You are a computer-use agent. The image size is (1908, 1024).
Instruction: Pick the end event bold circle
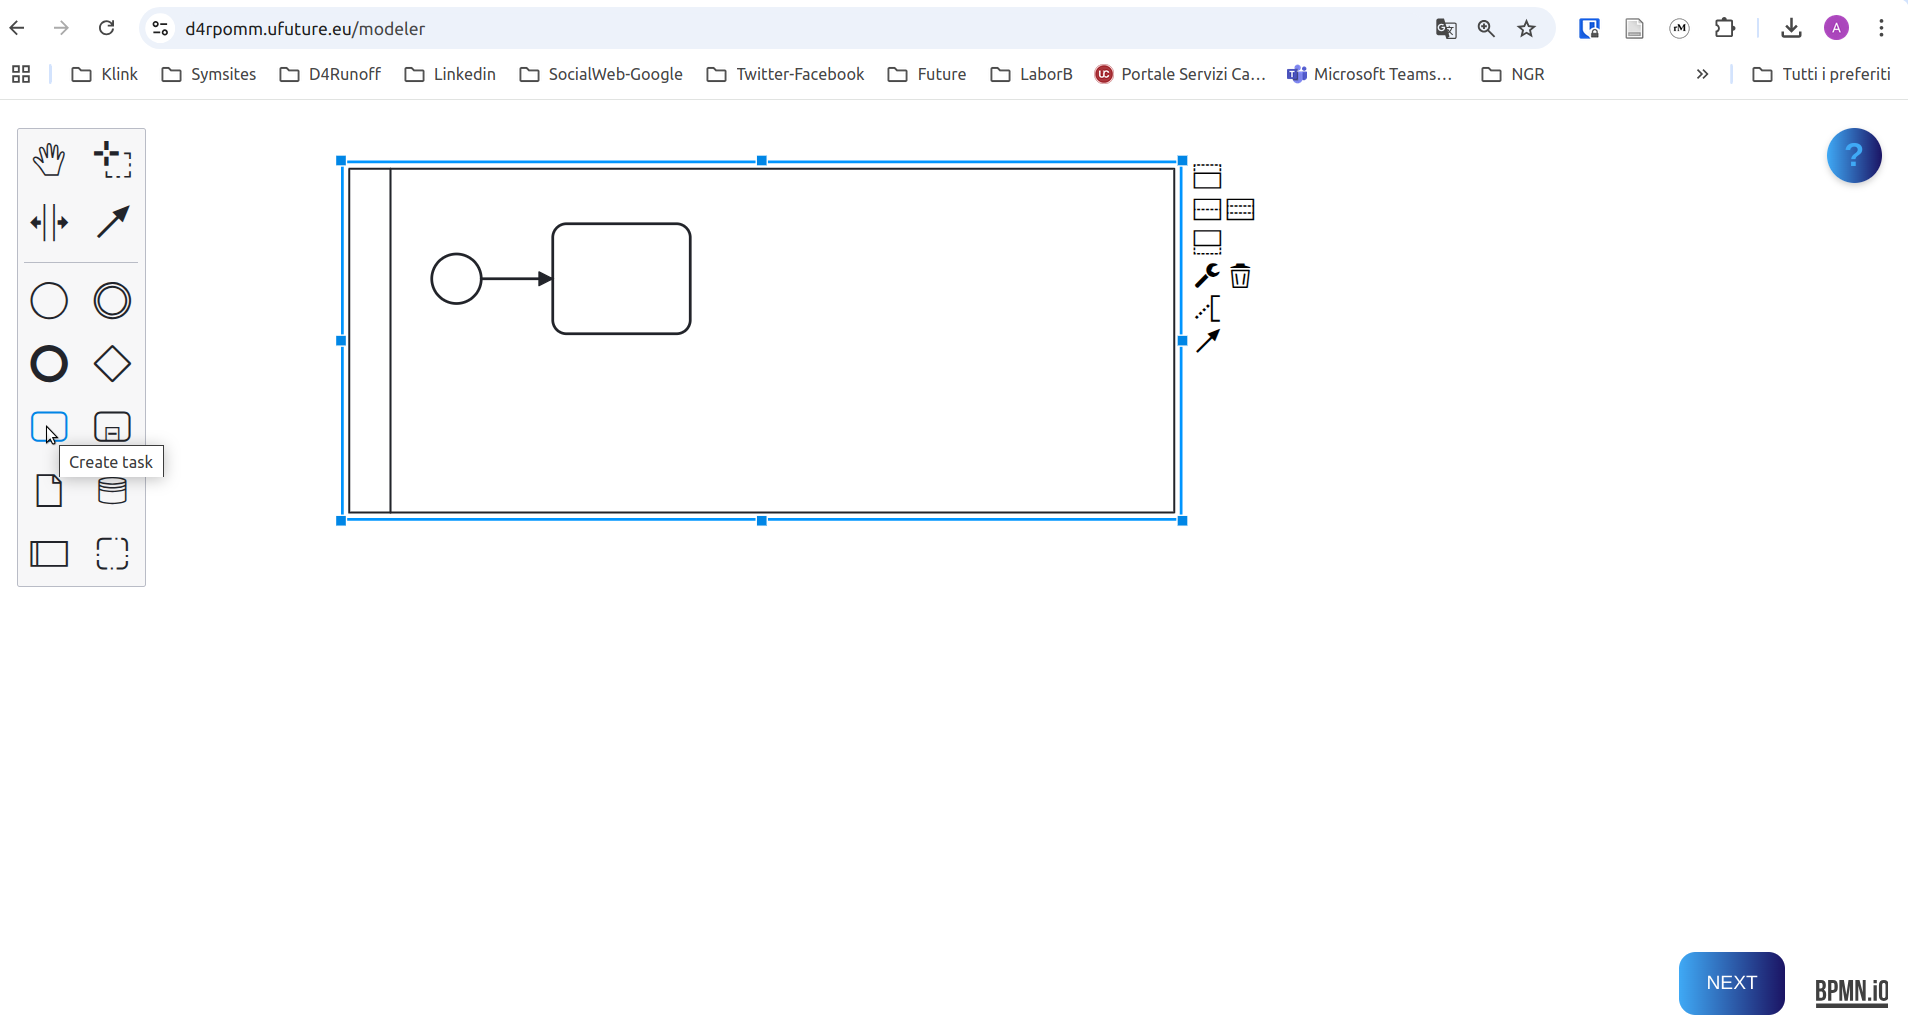(x=49, y=364)
